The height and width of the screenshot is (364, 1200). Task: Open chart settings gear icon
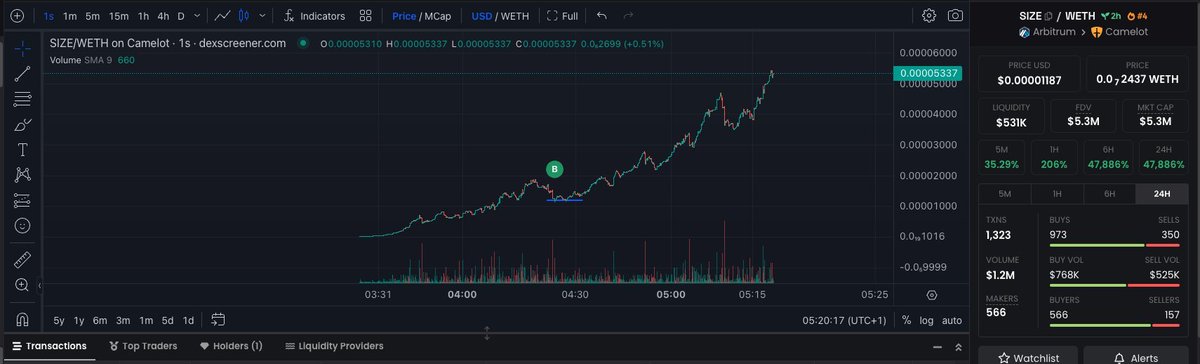pos(929,16)
